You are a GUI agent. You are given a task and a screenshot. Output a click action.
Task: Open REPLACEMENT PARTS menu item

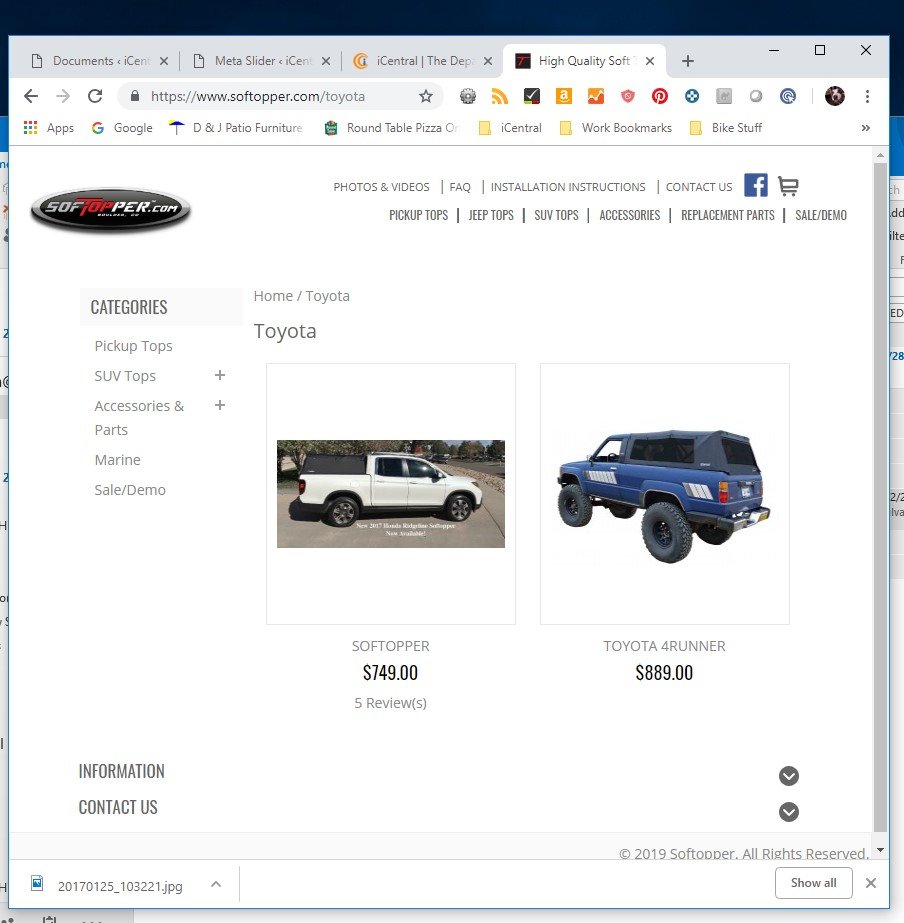[728, 215]
